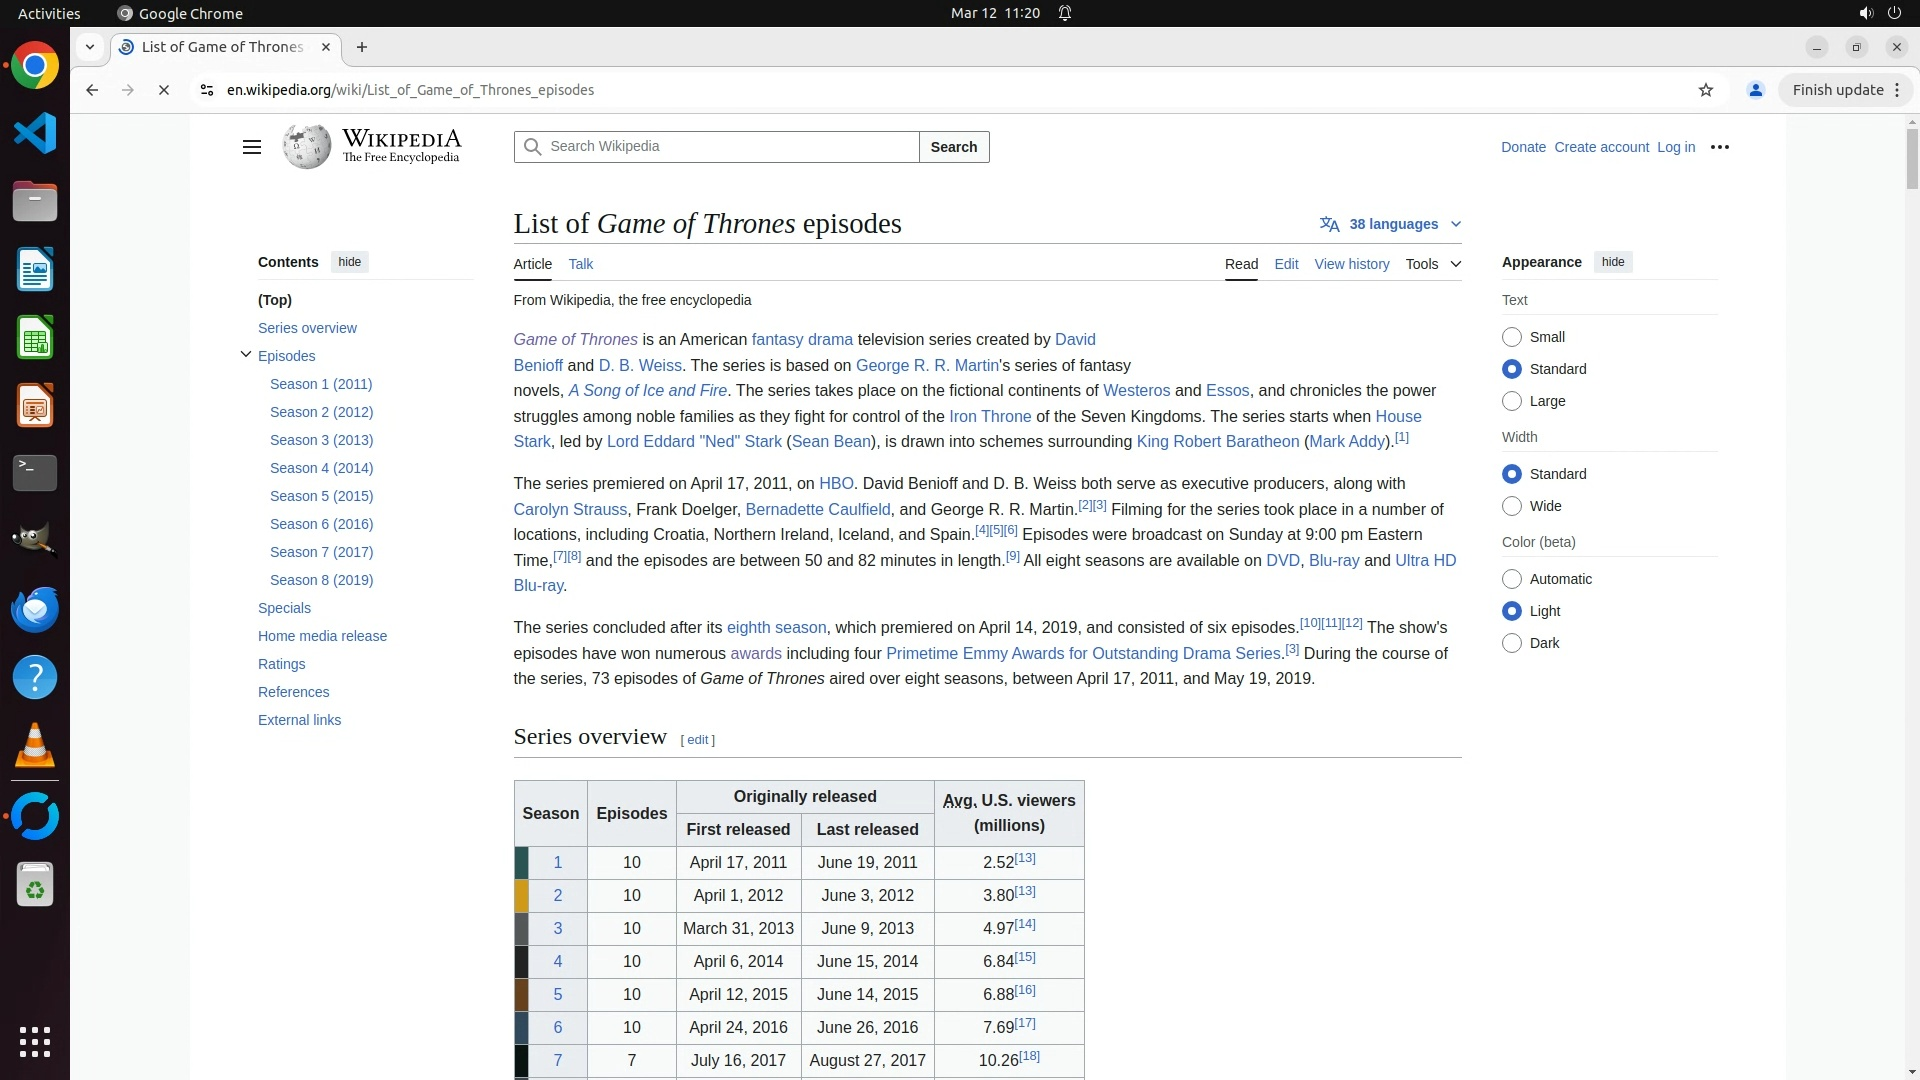
Task: Expand the 38 languages dropdown
Action: [1391, 224]
